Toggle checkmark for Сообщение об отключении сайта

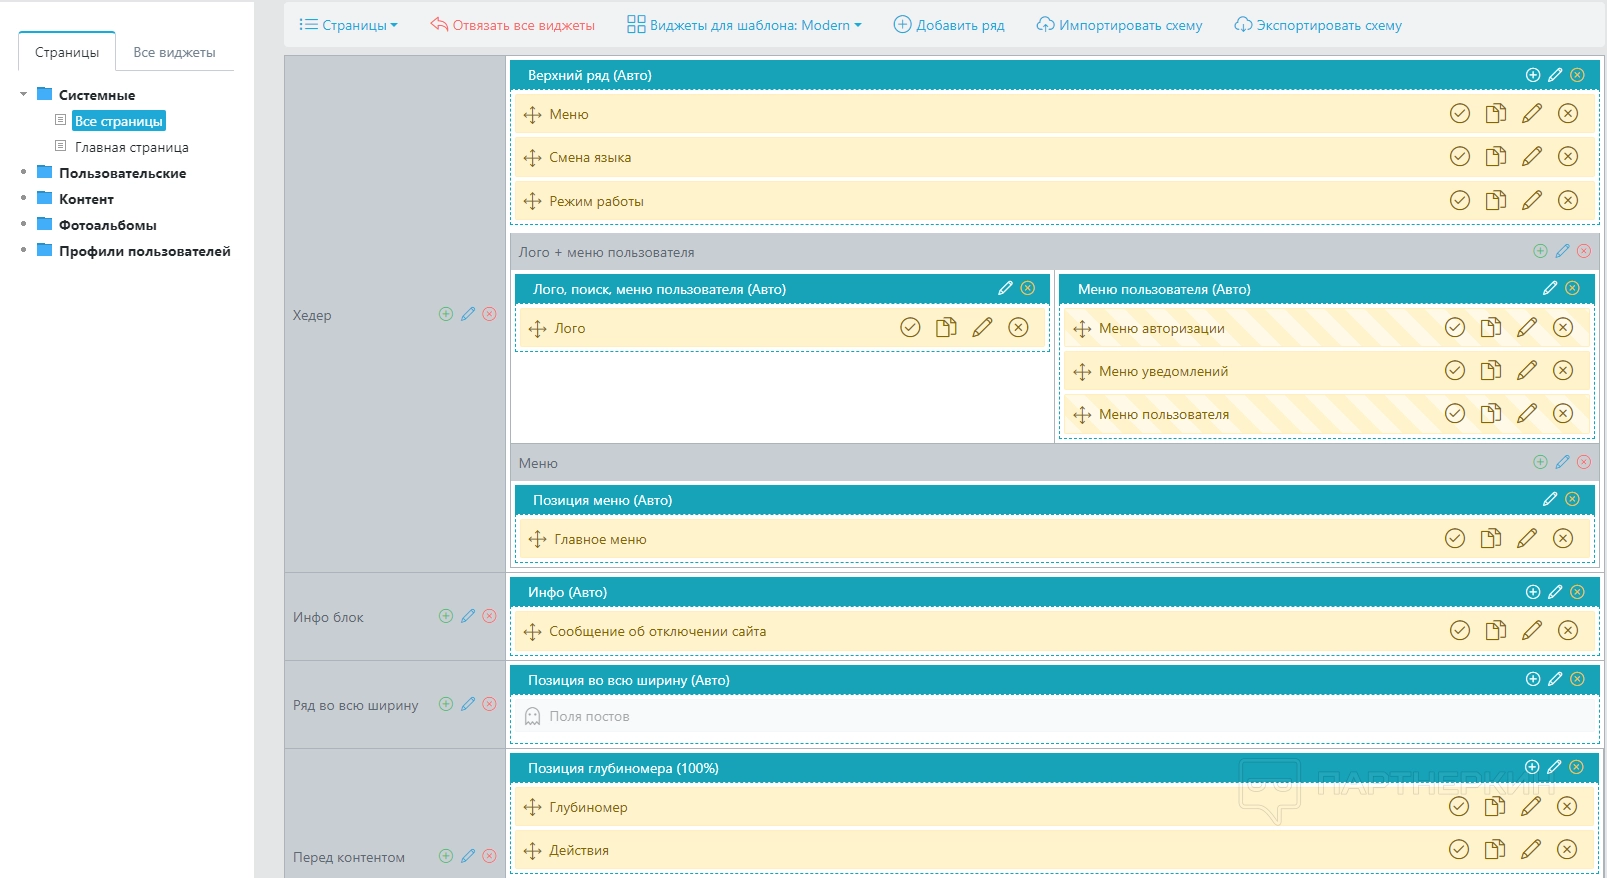coord(1459,631)
